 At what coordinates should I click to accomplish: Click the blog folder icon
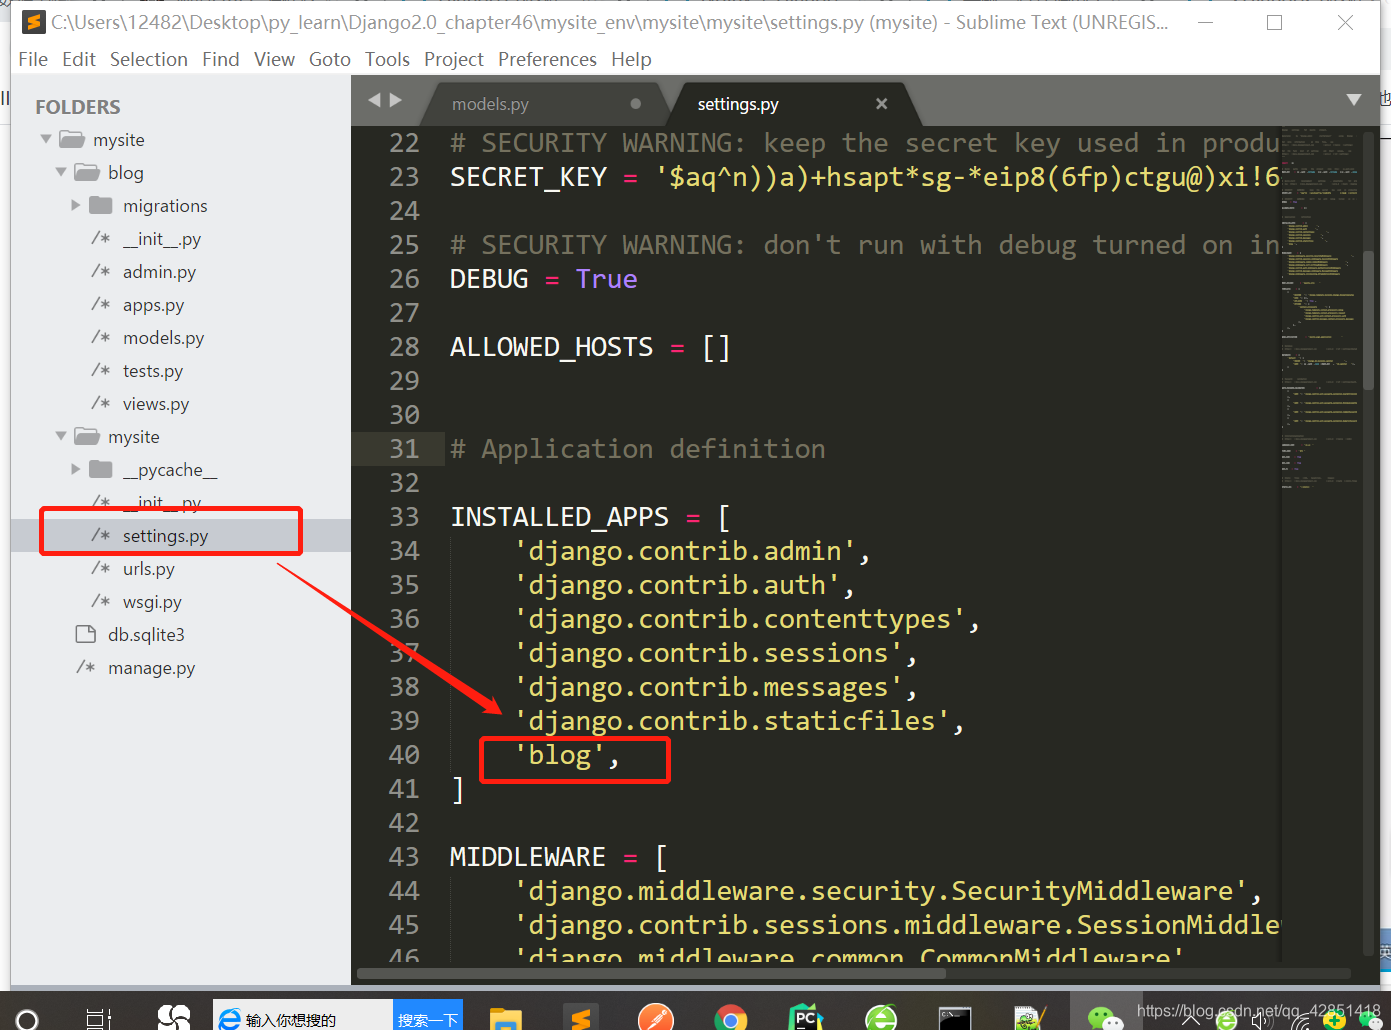(x=87, y=172)
